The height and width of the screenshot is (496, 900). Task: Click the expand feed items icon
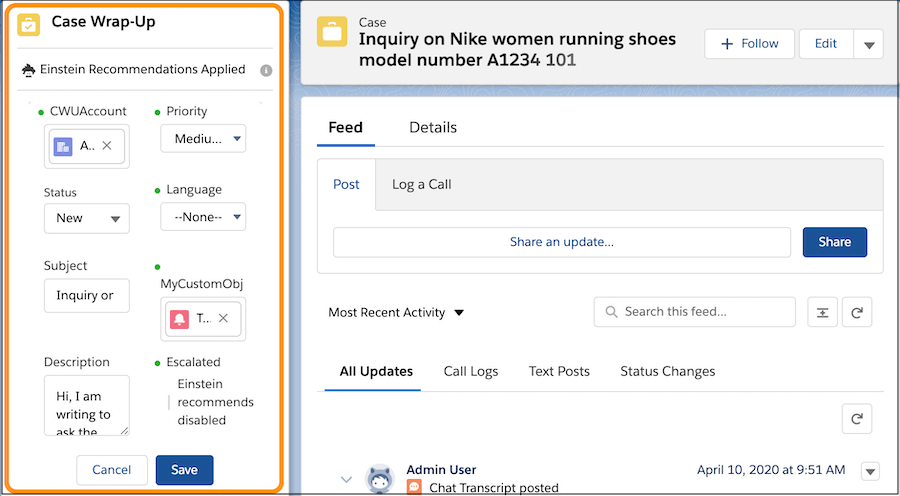click(822, 312)
